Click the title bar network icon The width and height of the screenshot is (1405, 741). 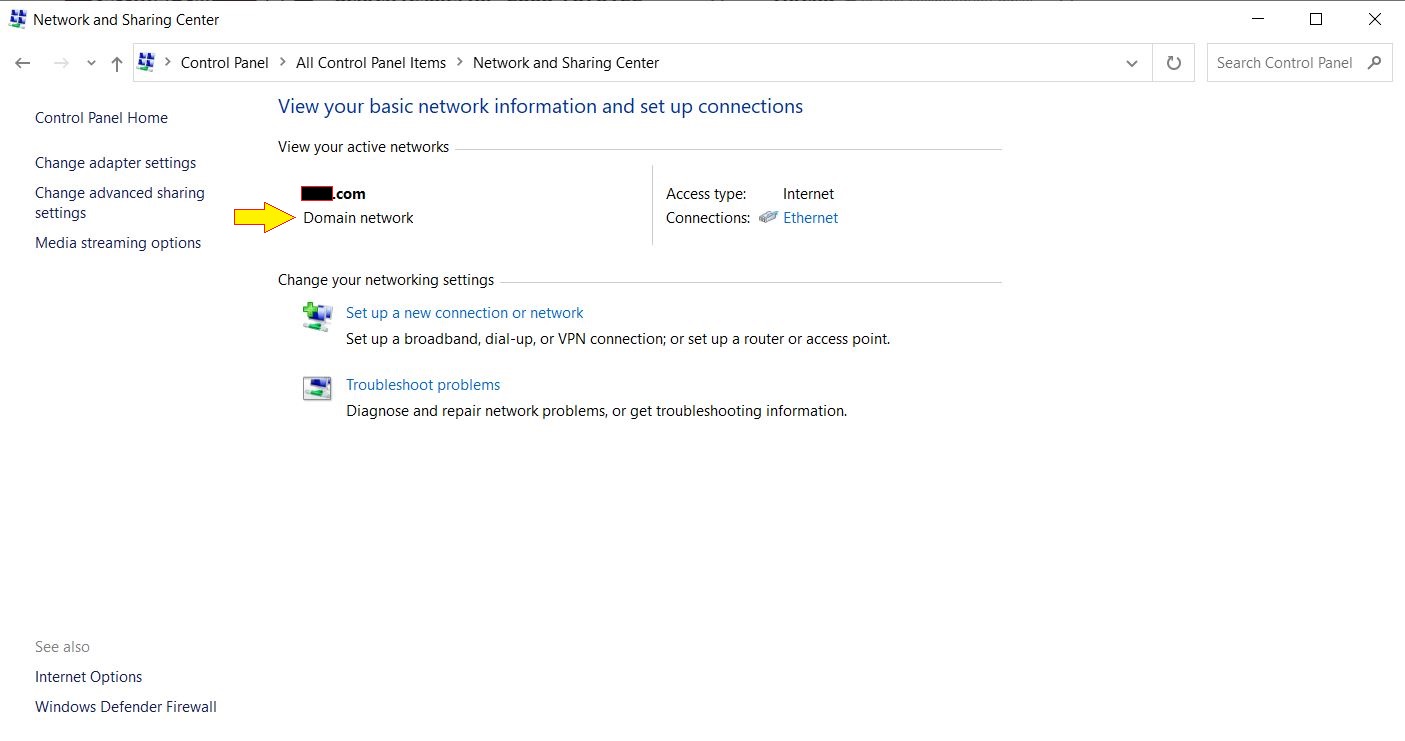coord(16,19)
